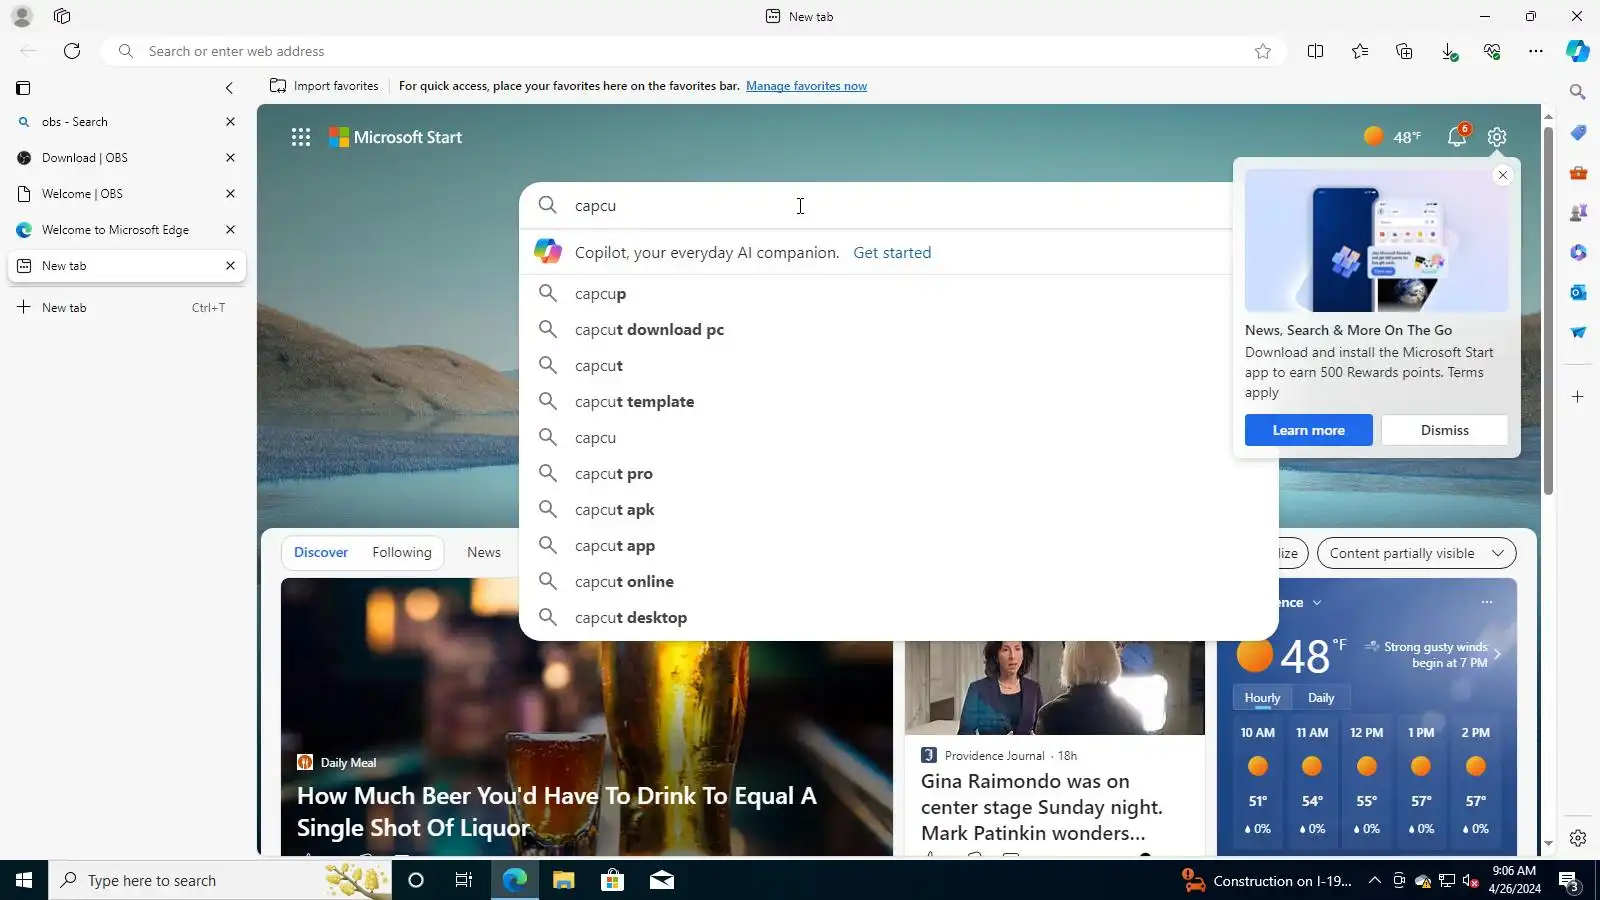
Task: Open tab actions menu icon
Action: 23,88
